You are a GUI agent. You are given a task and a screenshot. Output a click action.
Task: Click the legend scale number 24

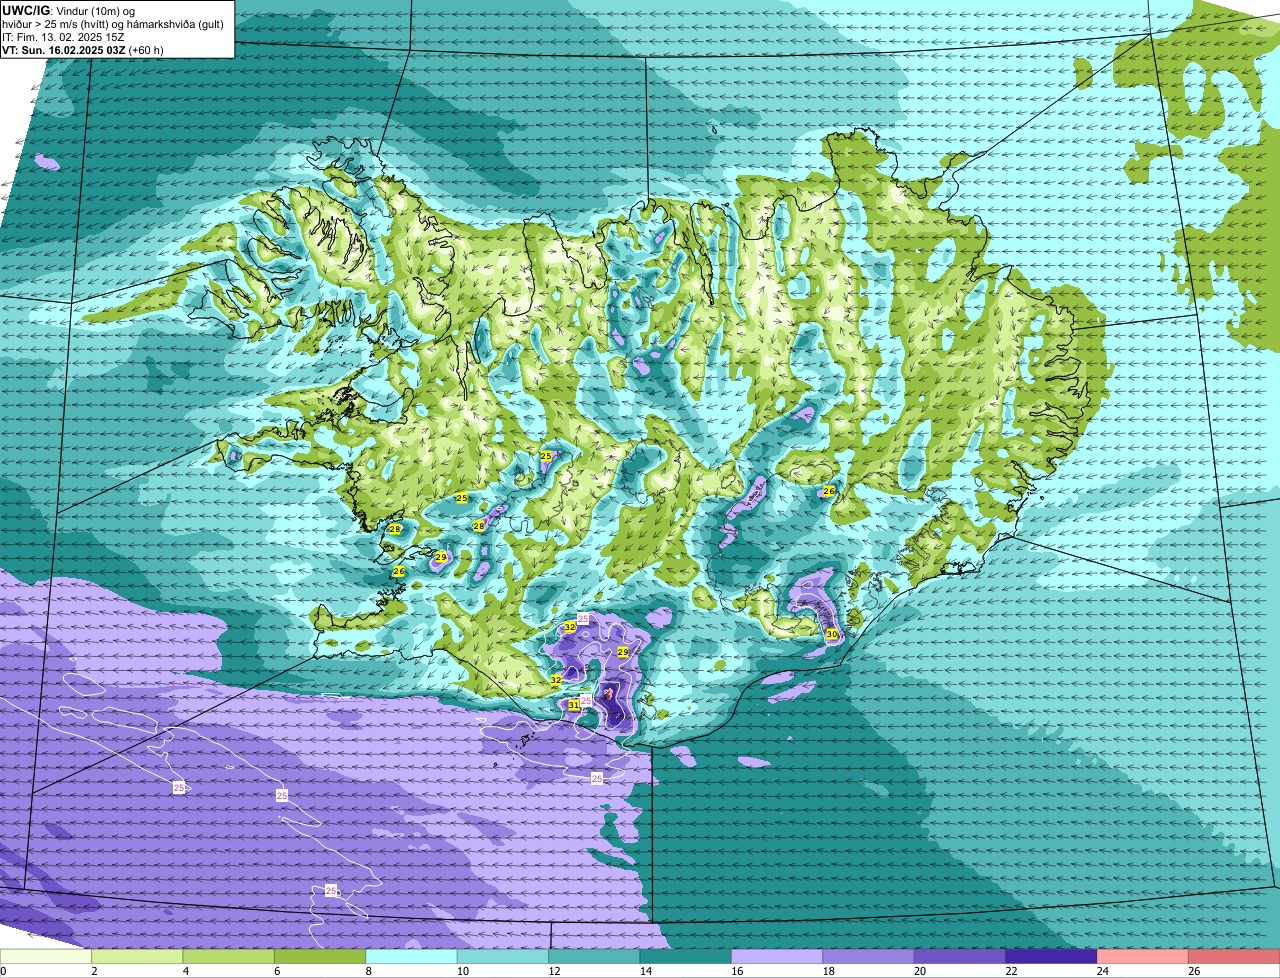1102,971
